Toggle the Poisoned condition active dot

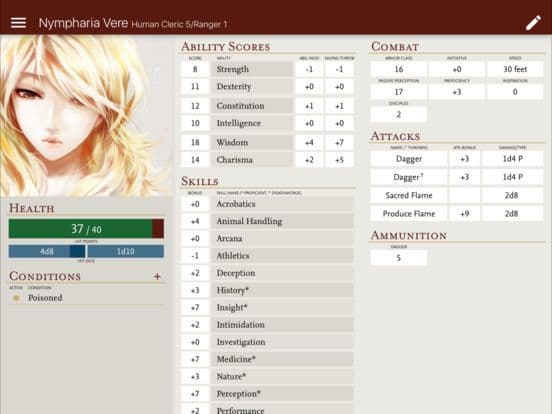pos(16,298)
